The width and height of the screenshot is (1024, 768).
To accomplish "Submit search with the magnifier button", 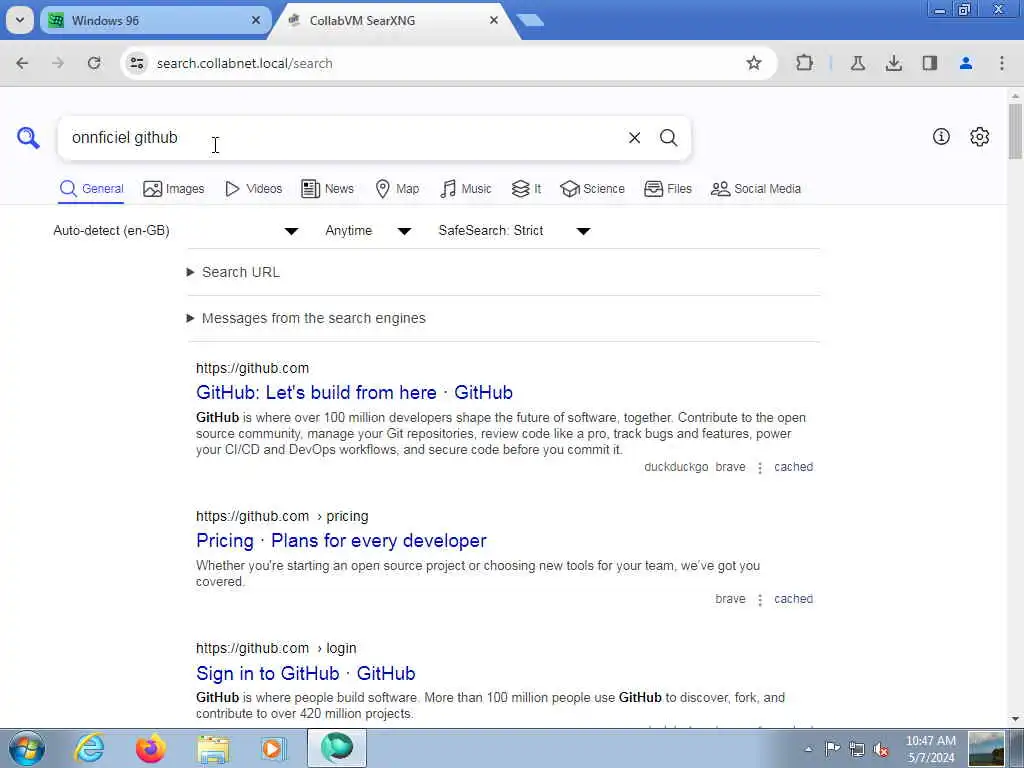I will point(668,138).
